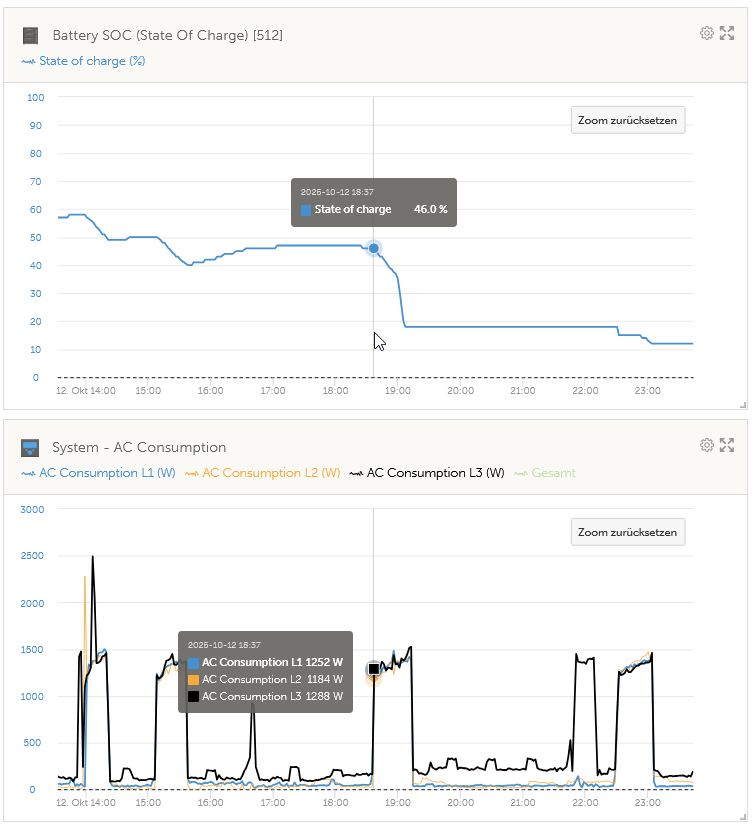Click resize handle of AC Consumption widget

pos(743,818)
